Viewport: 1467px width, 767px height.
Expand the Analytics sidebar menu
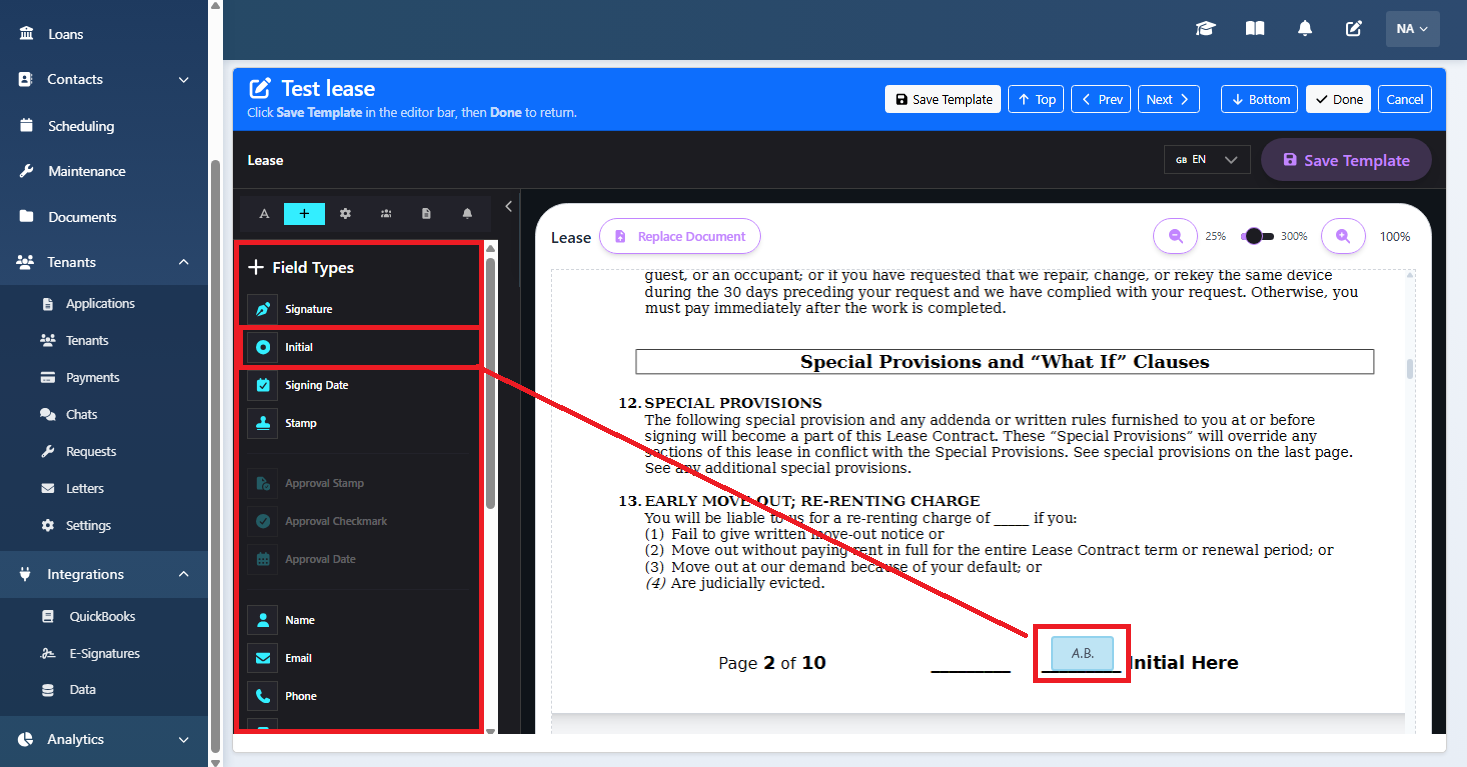click(x=104, y=739)
